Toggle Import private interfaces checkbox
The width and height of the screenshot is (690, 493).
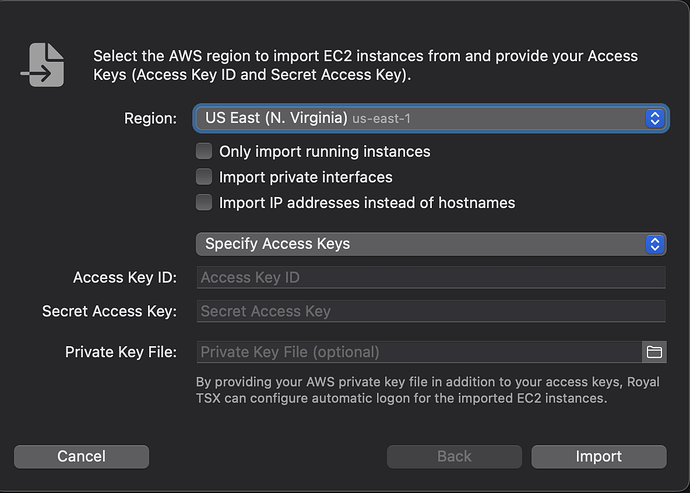point(204,177)
